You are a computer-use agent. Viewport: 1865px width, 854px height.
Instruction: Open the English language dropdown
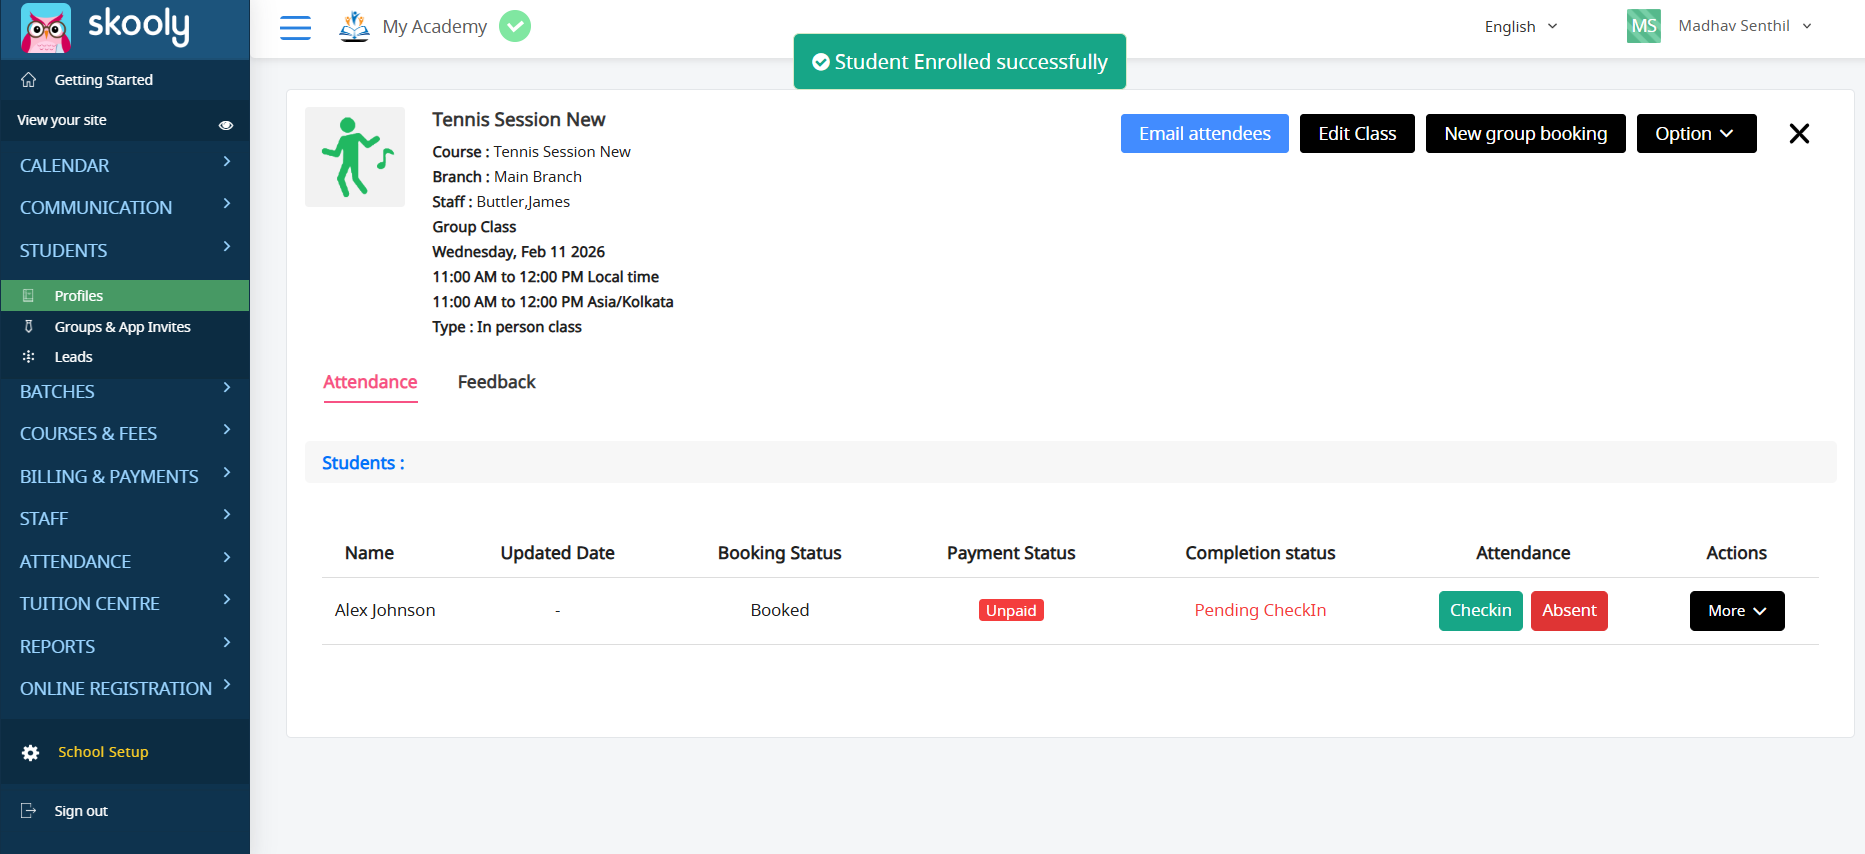click(1520, 27)
